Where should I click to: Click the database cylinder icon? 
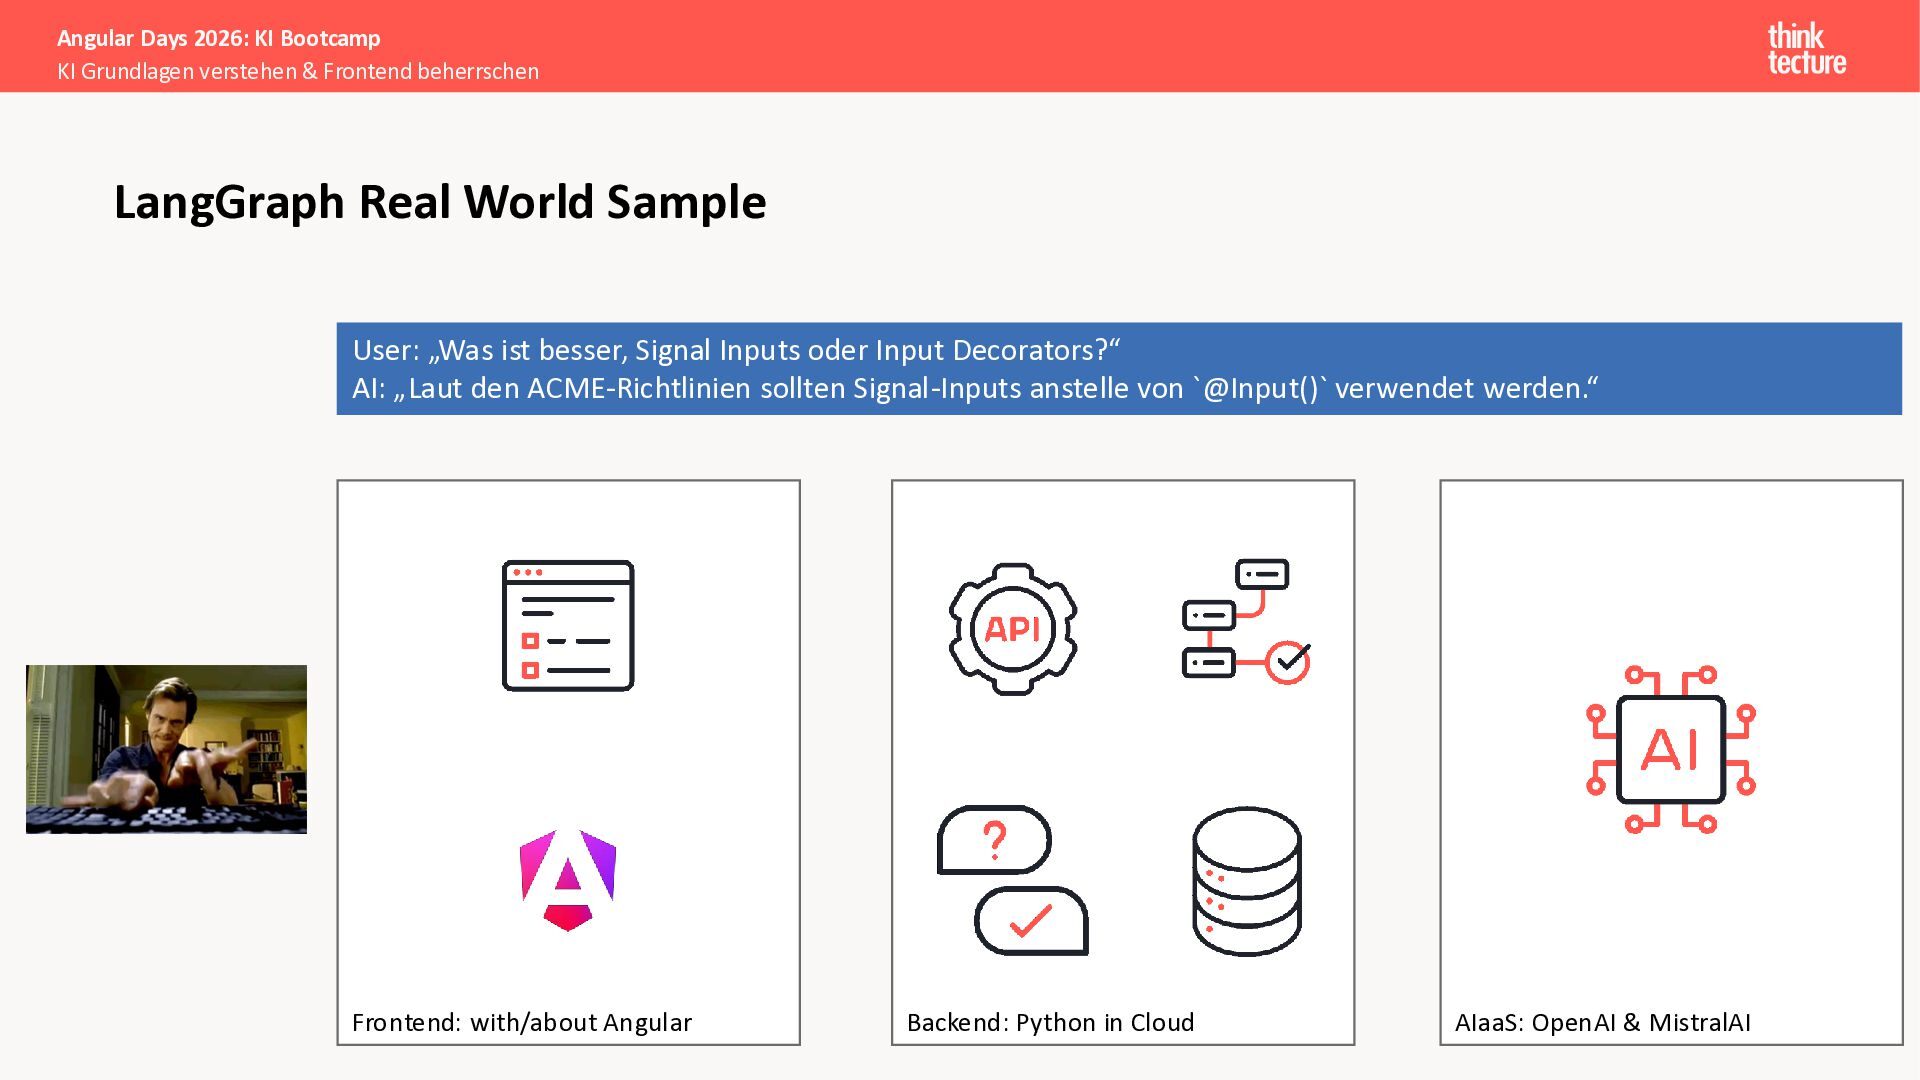[1246, 880]
